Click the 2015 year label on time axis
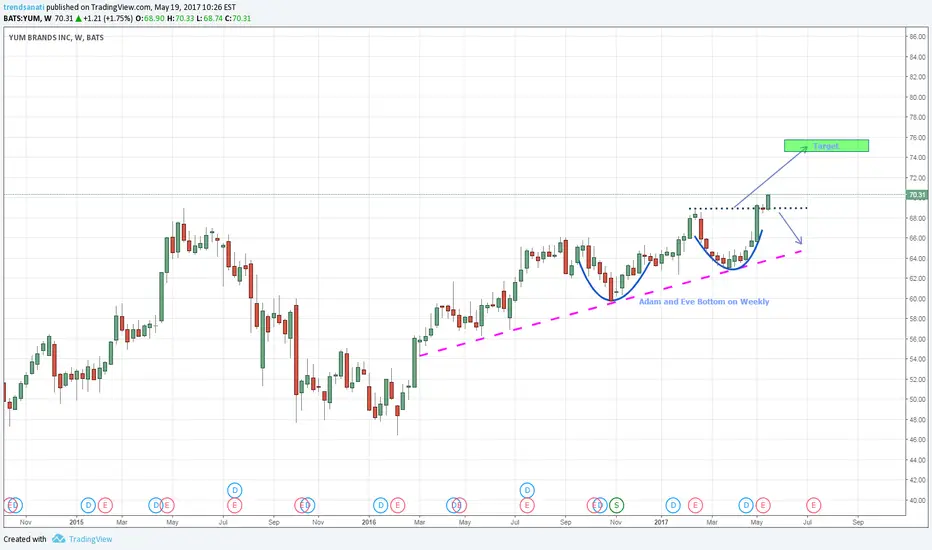 pos(77,522)
